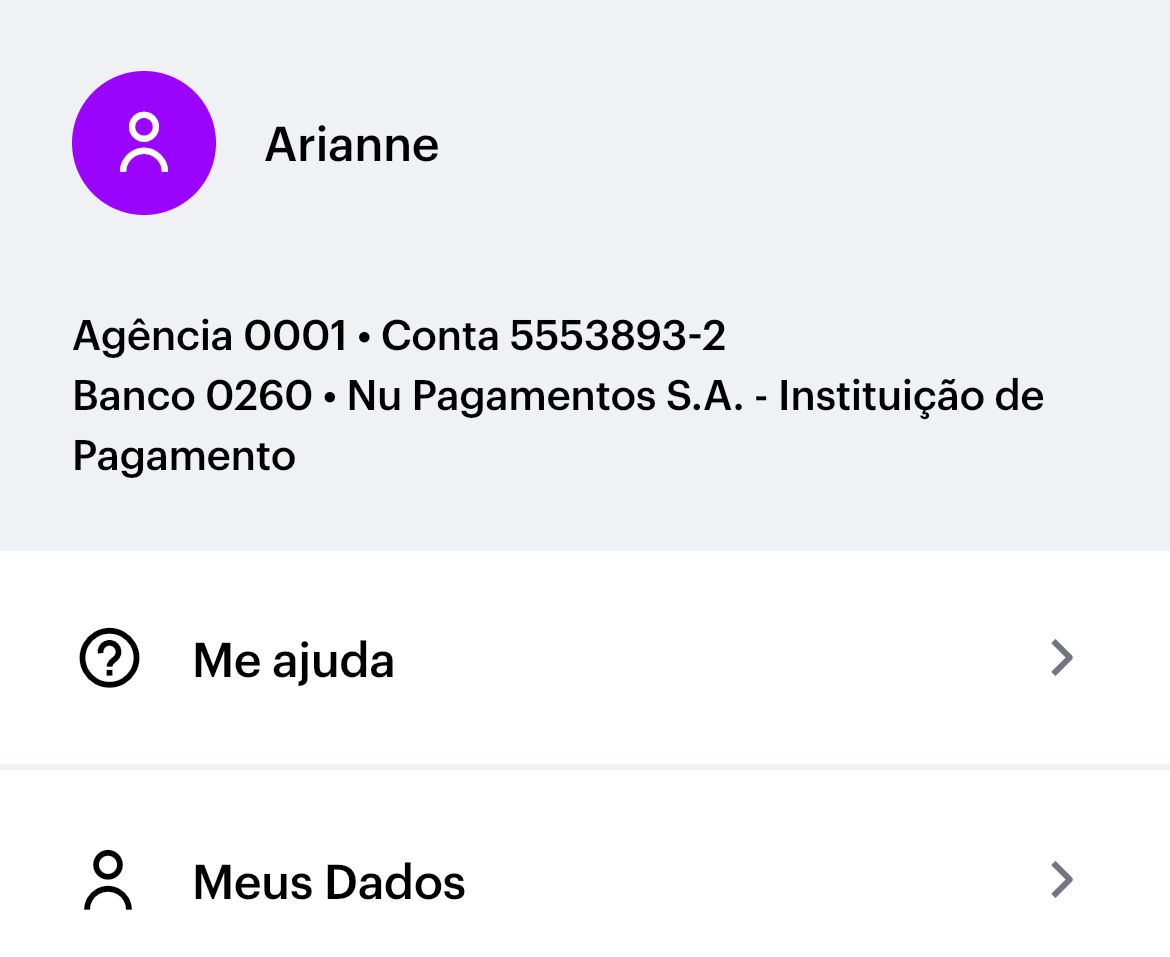Viewport: 1170px width, 957px height.
Task: Click the person icon beside Meus Dados
Action: 108,881
